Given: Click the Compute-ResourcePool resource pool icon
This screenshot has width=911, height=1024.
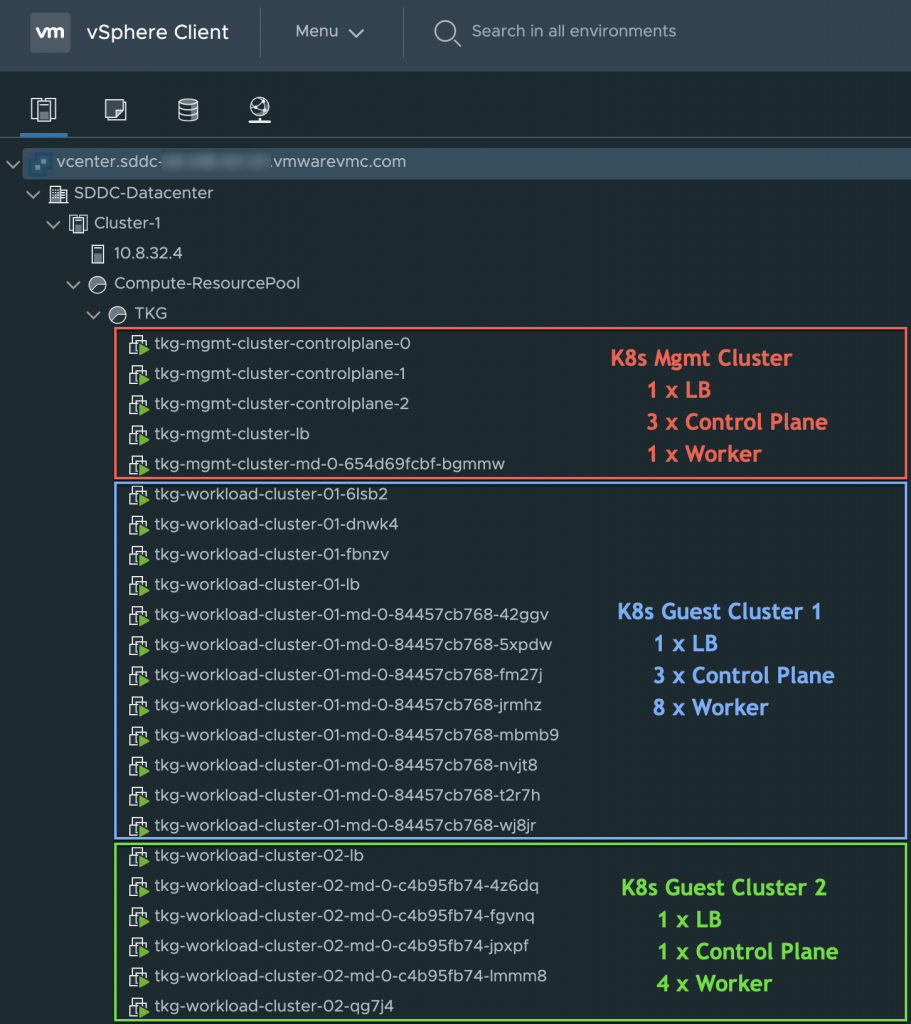Looking at the screenshot, I should pyautogui.click(x=98, y=284).
